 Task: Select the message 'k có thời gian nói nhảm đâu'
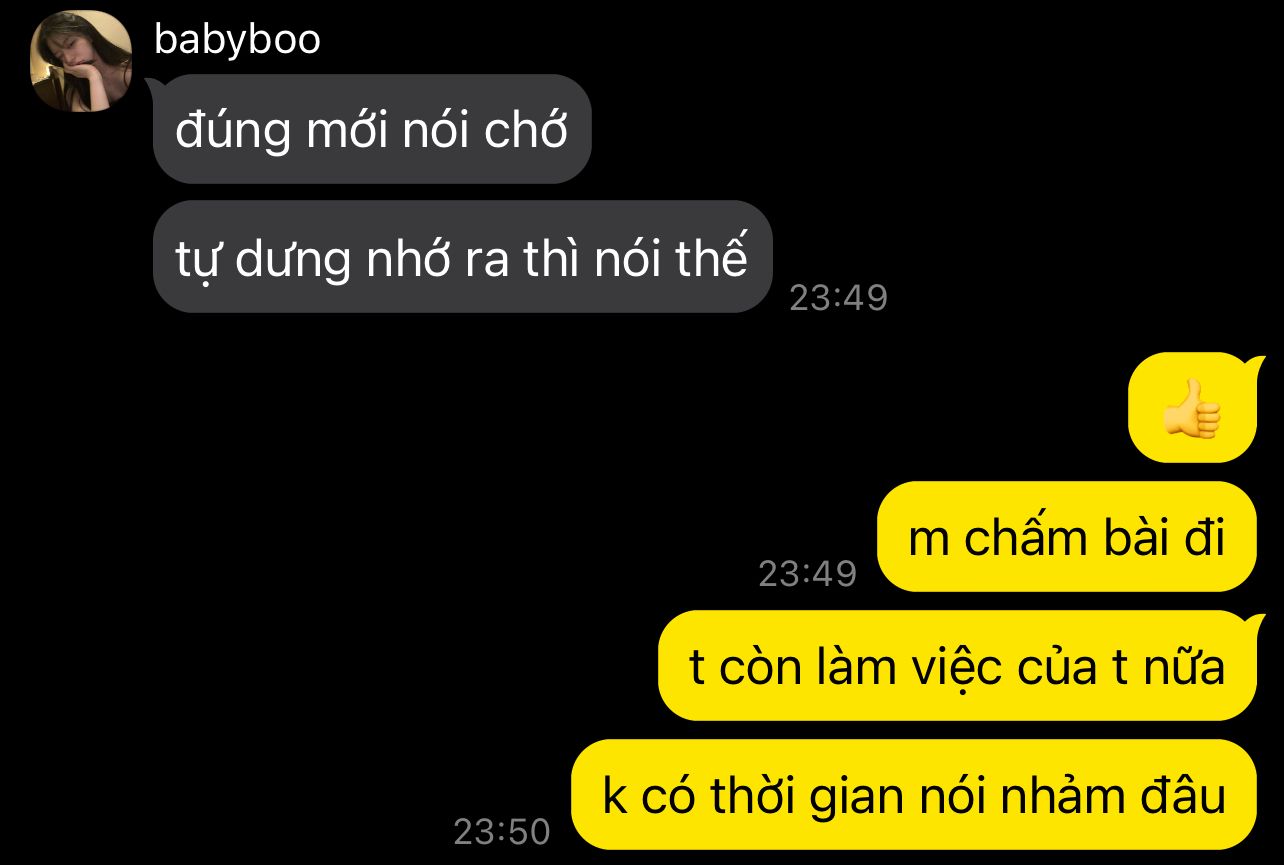pyautogui.click(x=914, y=795)
